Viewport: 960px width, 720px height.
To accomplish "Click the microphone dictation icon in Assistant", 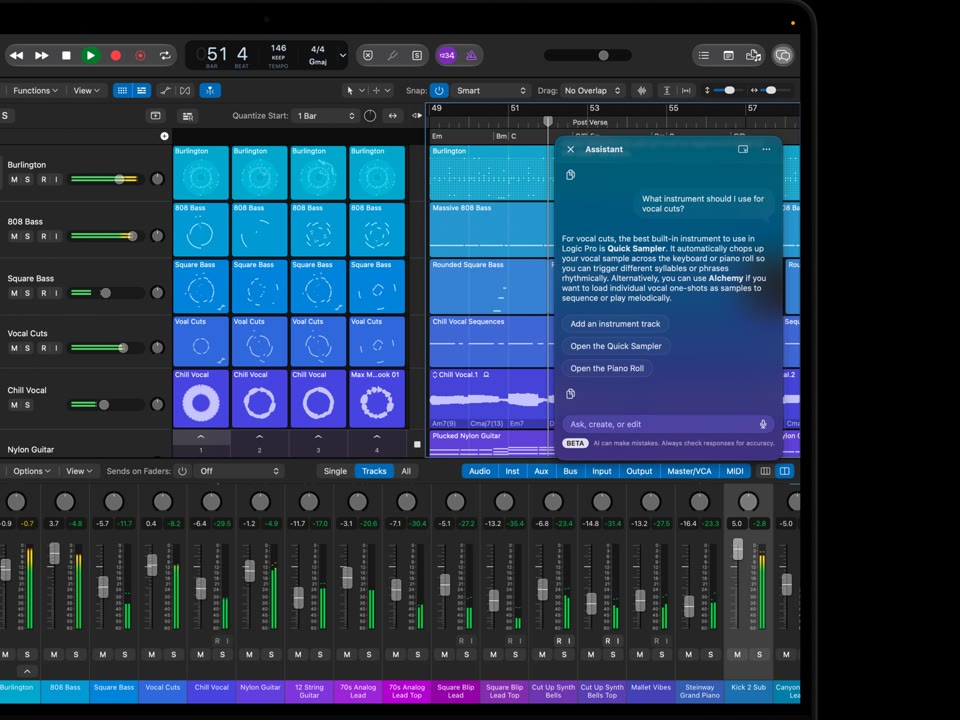I will [763, 424].
